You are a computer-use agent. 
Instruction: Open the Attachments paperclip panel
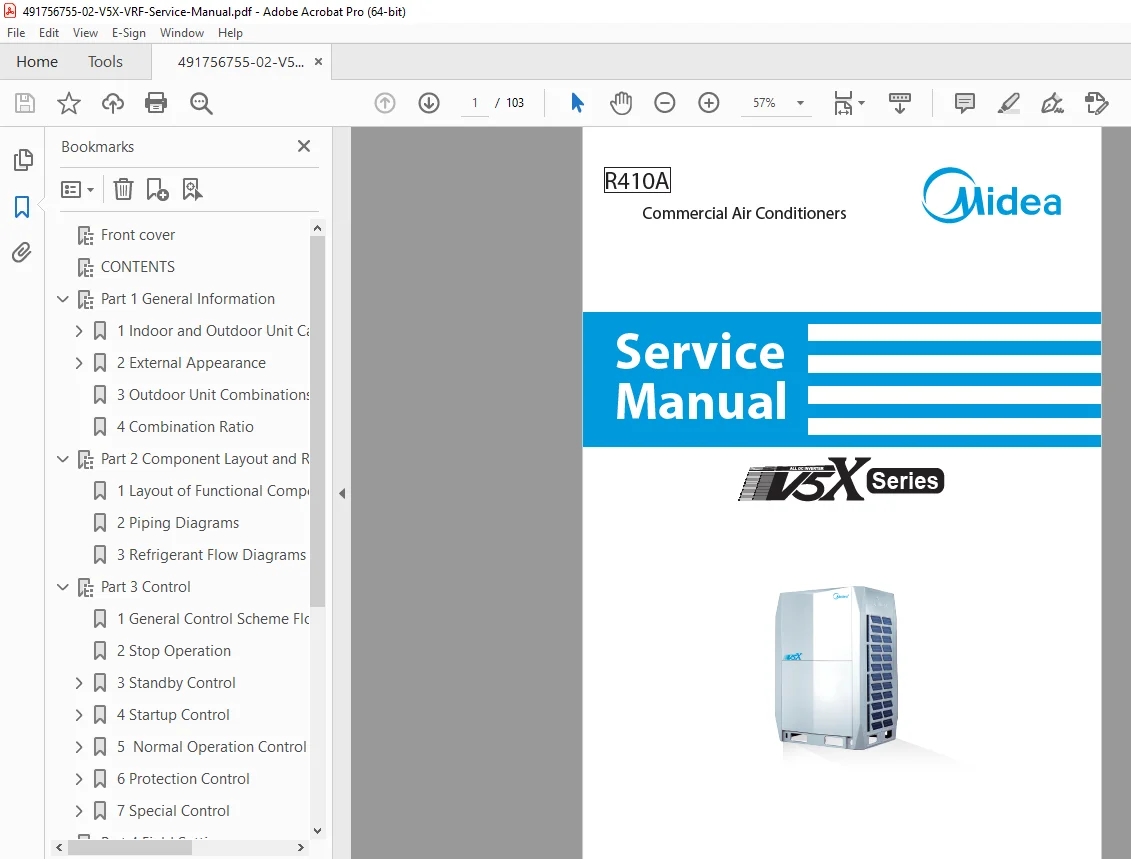click(x=22, y=252)
